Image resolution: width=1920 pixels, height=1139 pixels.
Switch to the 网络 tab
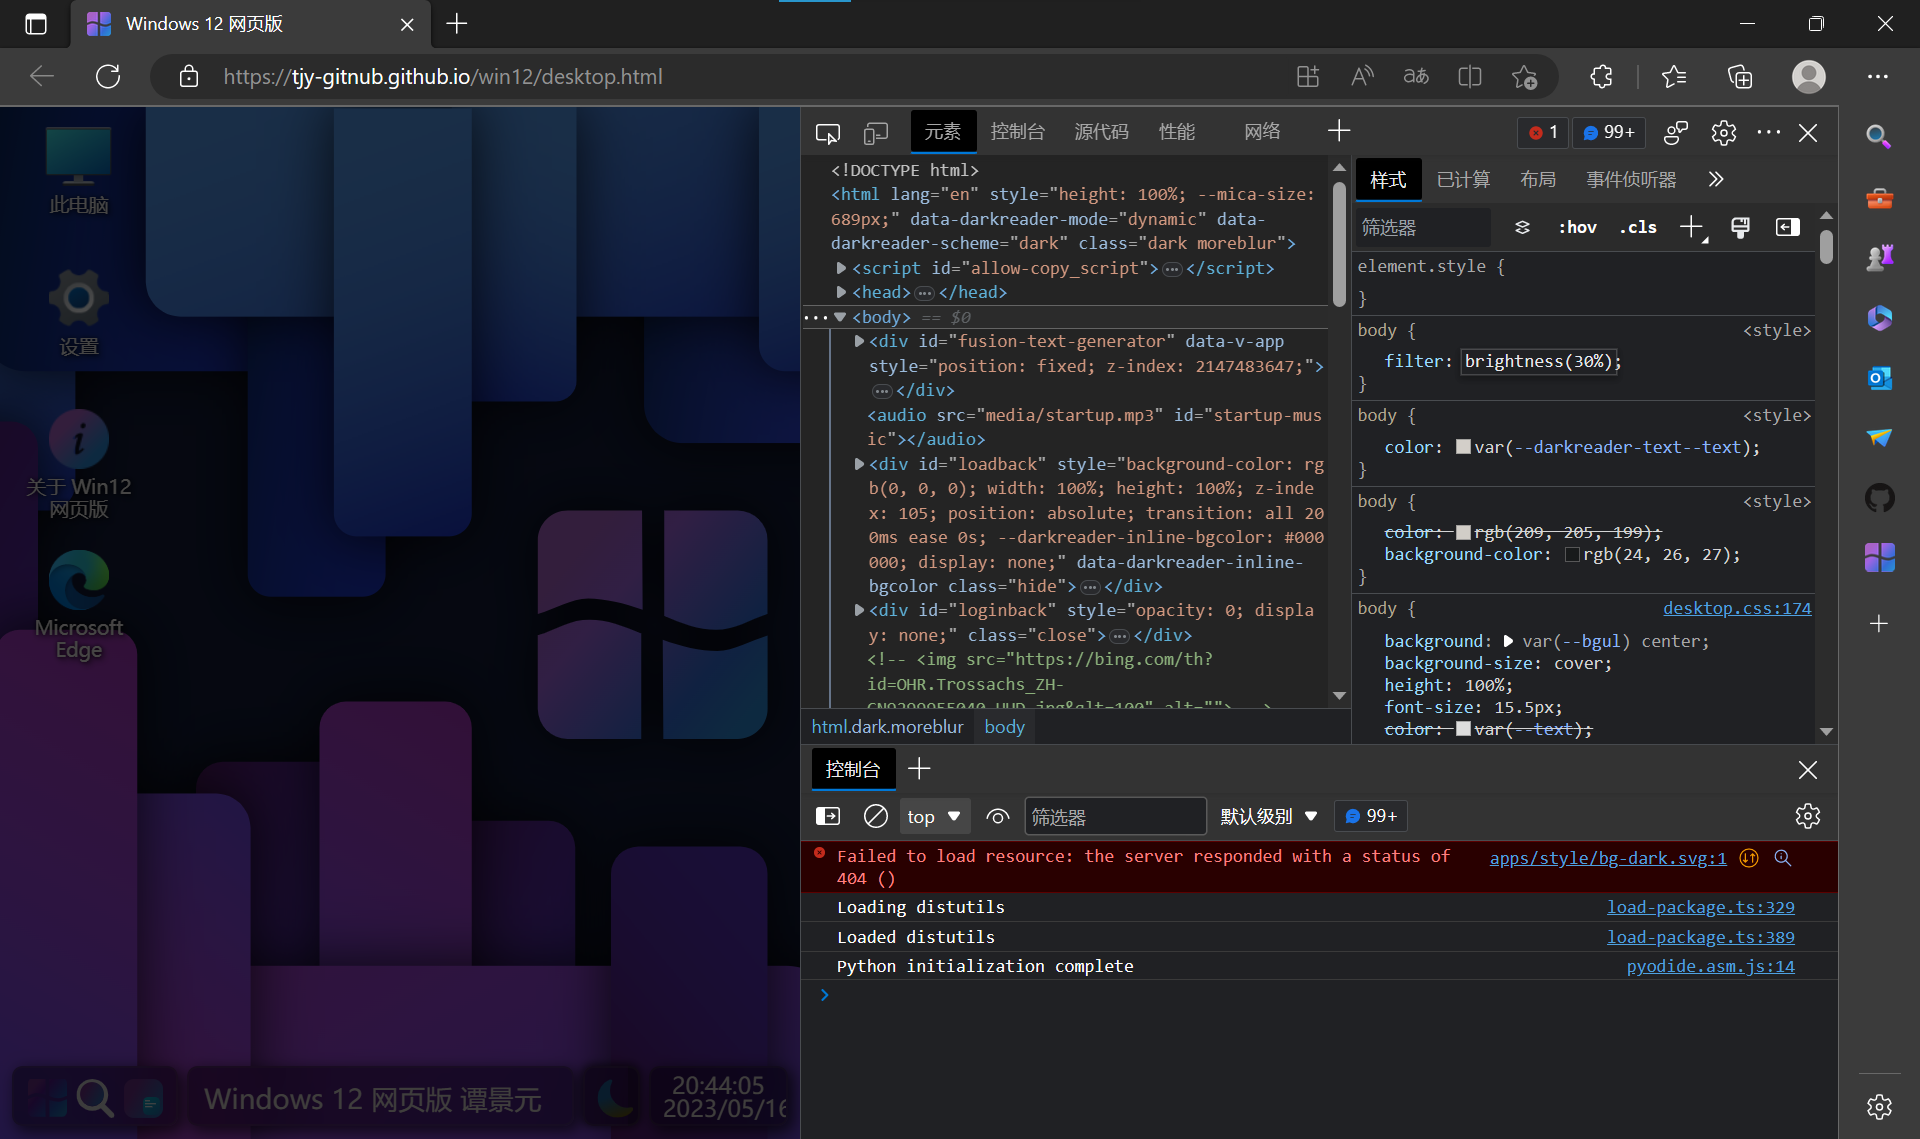[x=1262, y=131]
